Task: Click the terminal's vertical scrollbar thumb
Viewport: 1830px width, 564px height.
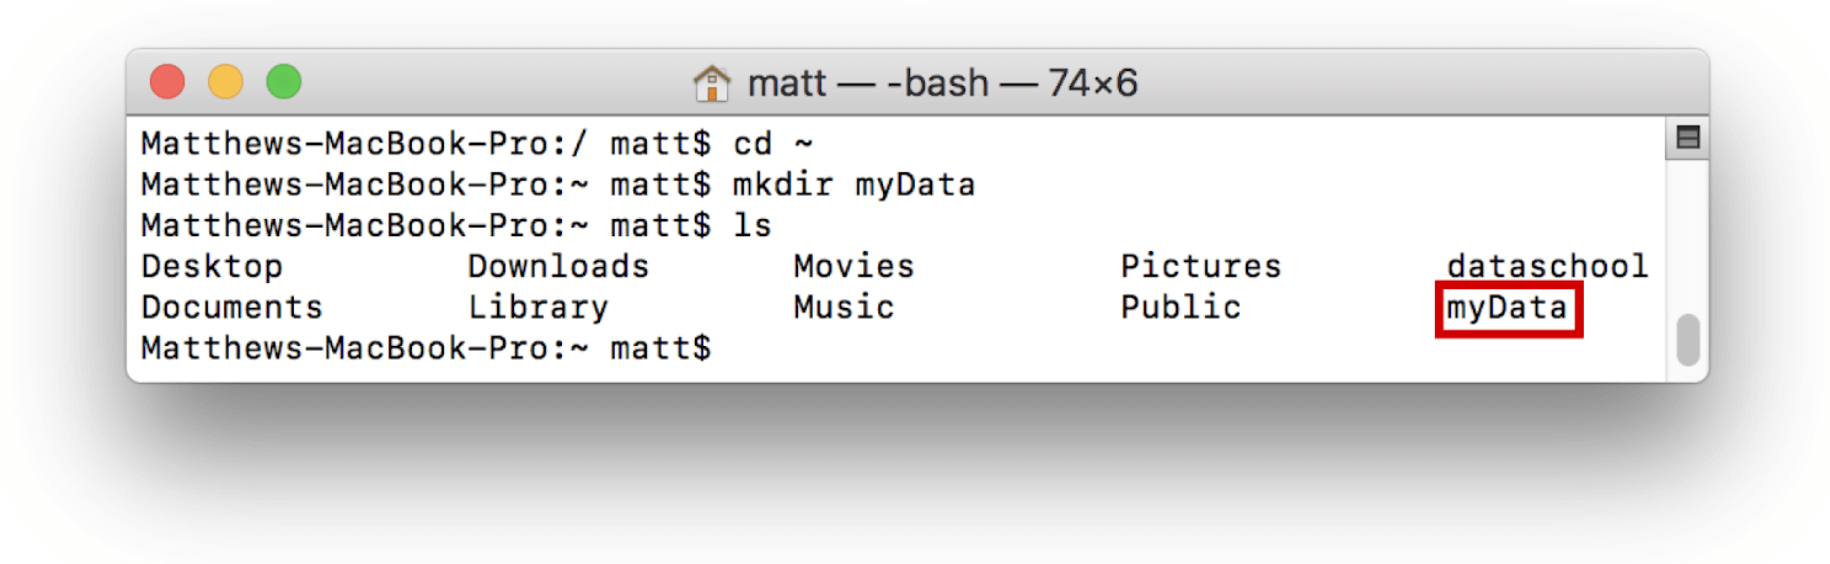Action: 1688,340
